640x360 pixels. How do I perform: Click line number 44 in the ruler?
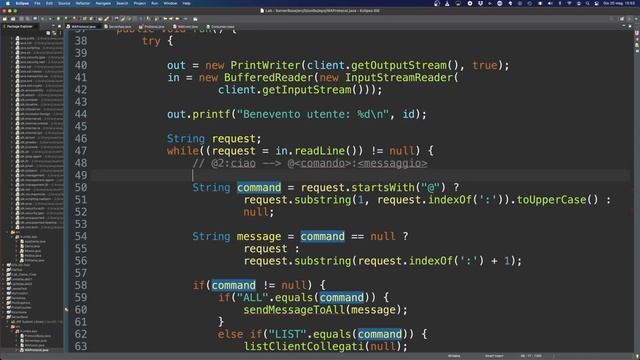(81, 114)
